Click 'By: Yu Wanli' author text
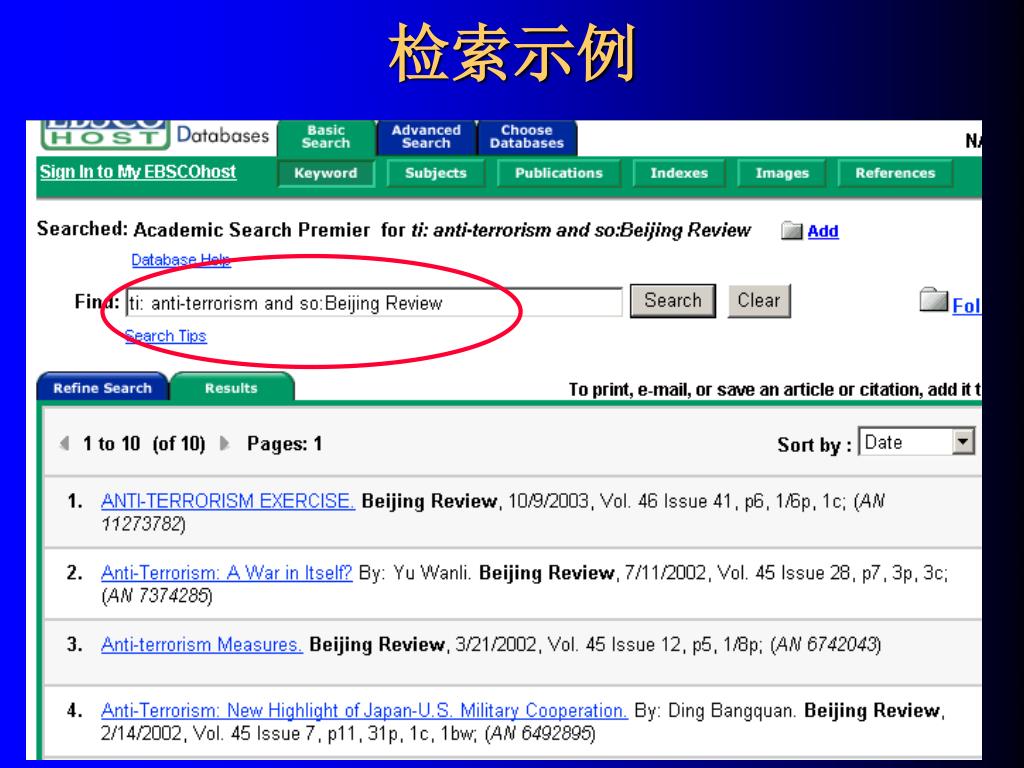Screen dimensions: 1024x768 (415, 573)
